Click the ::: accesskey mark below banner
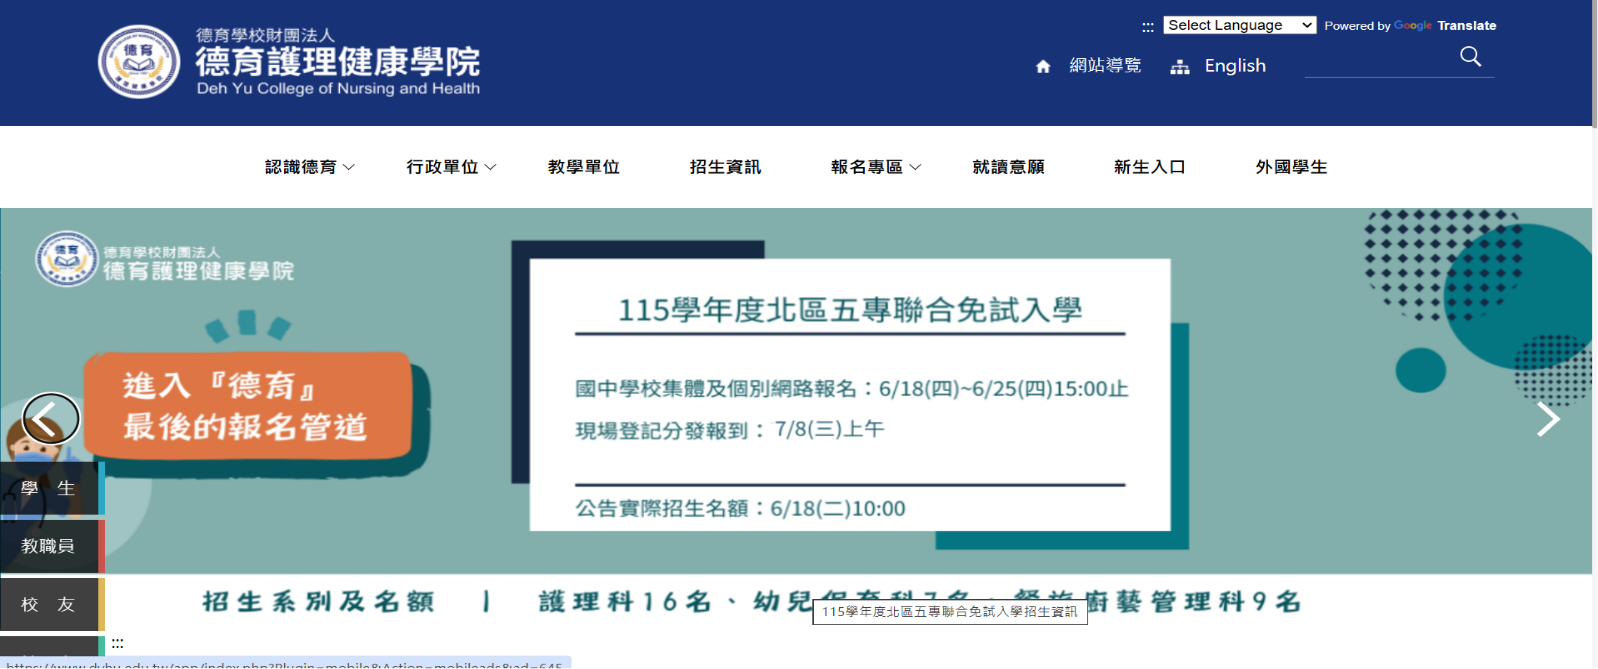 click(x=118, y=643)
